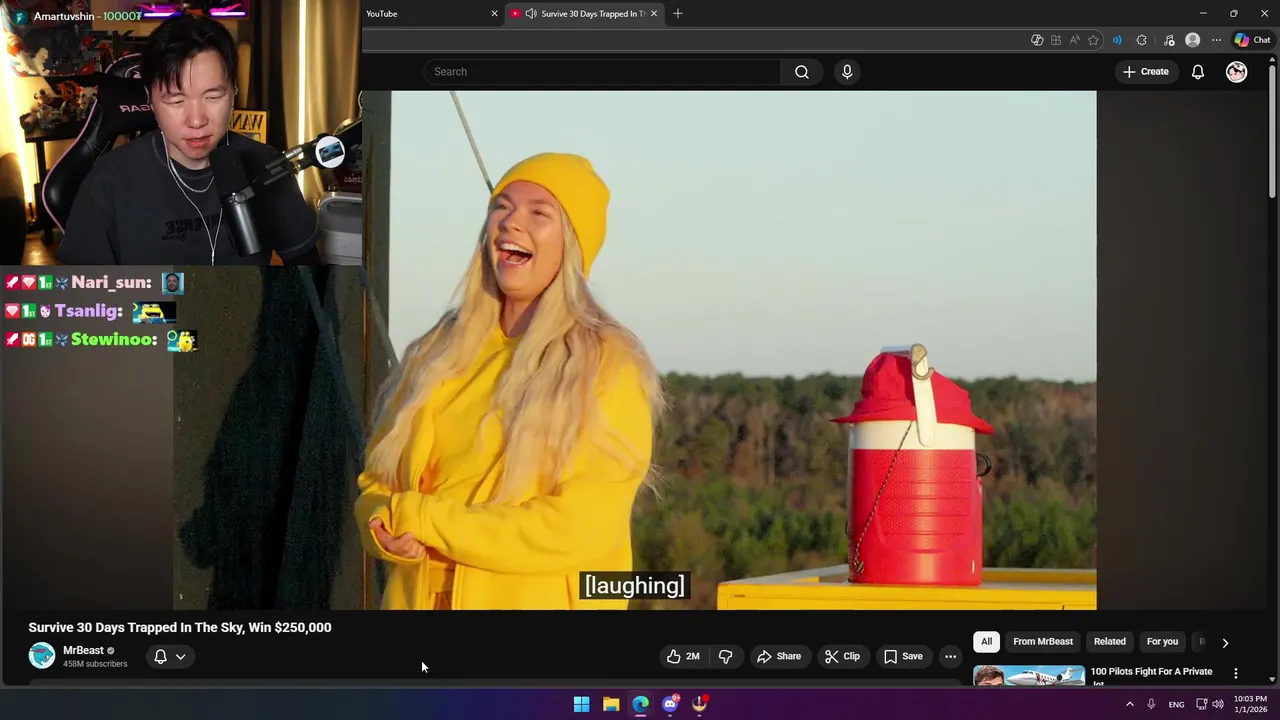Open Edge settings and more ellipsis
This screenshot has width=1280, height=720.
(1216, 40)
